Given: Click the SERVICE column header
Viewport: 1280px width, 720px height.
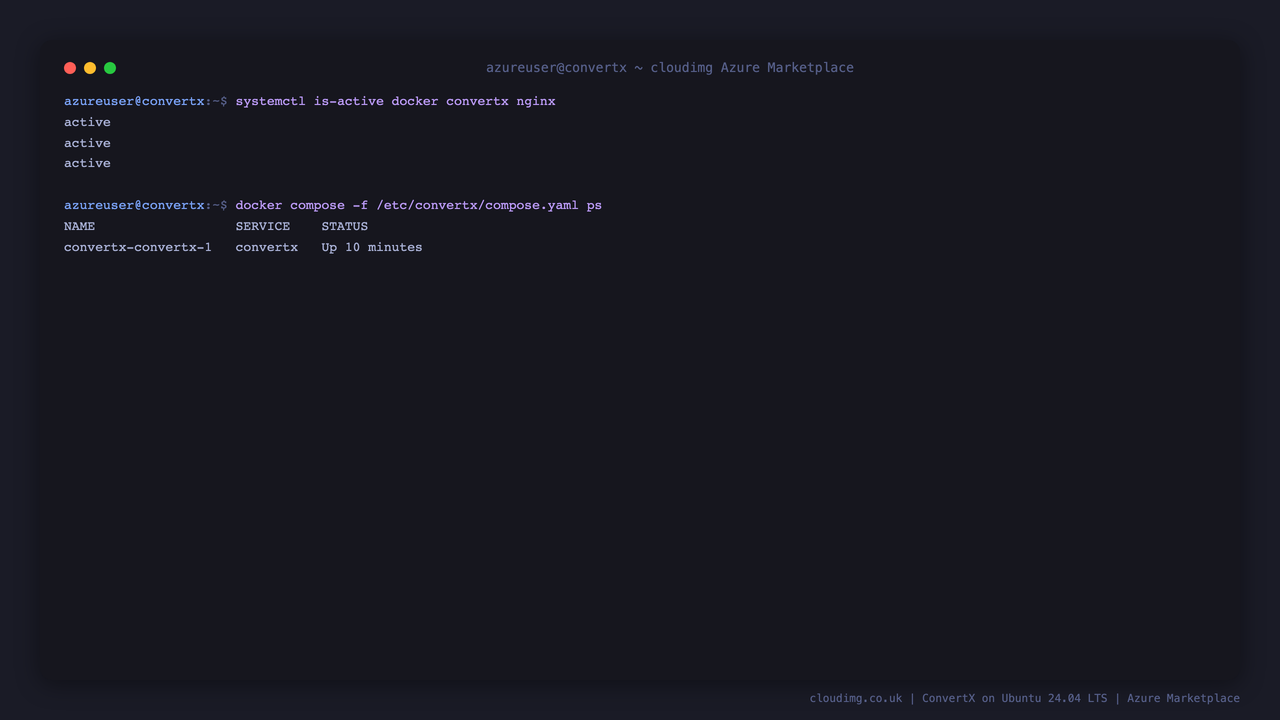Looking at the screenshot, I should tap(263, 226).
